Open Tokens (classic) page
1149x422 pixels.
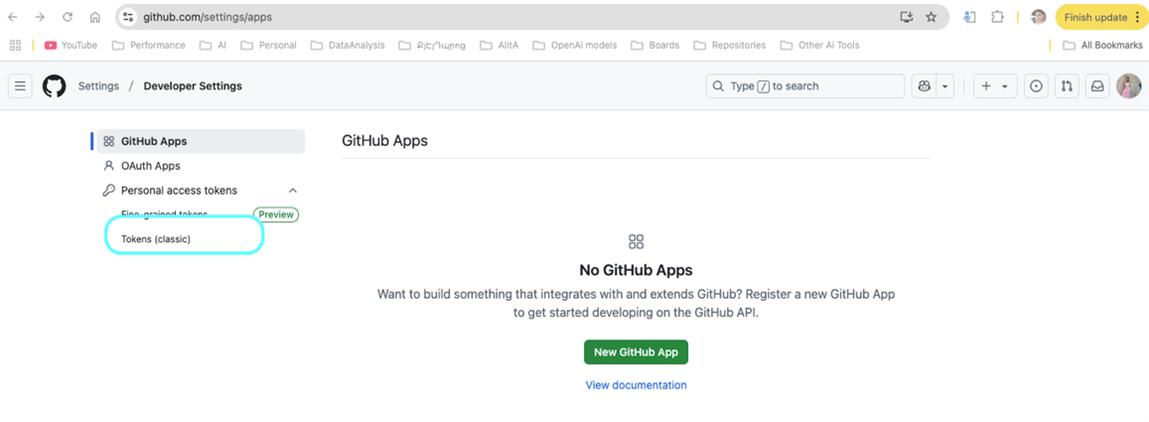coord(155,239)
